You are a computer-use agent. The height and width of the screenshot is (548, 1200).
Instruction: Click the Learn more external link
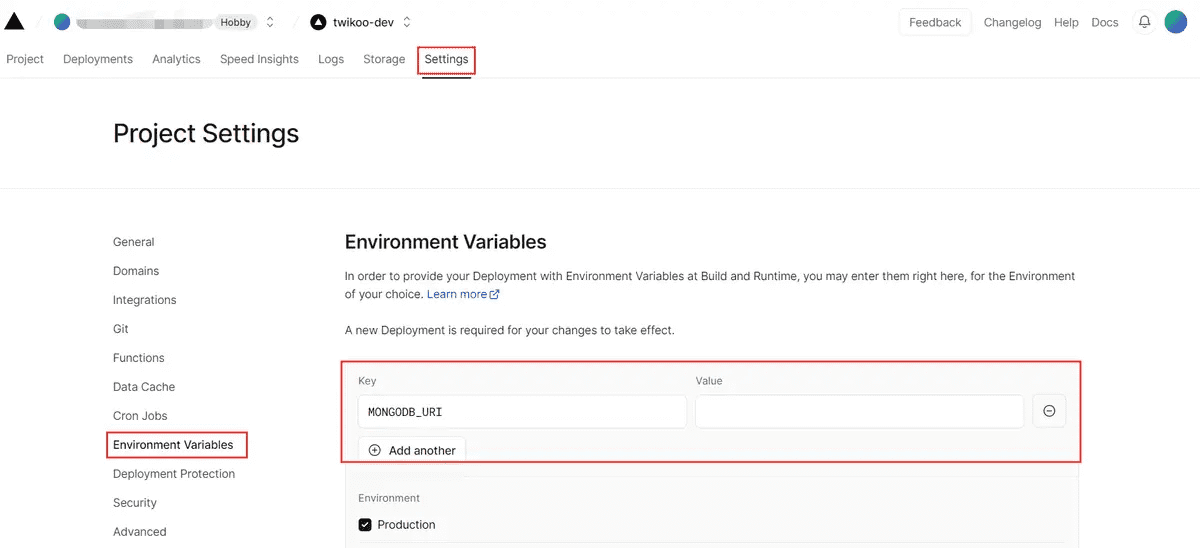pos(463,294)
